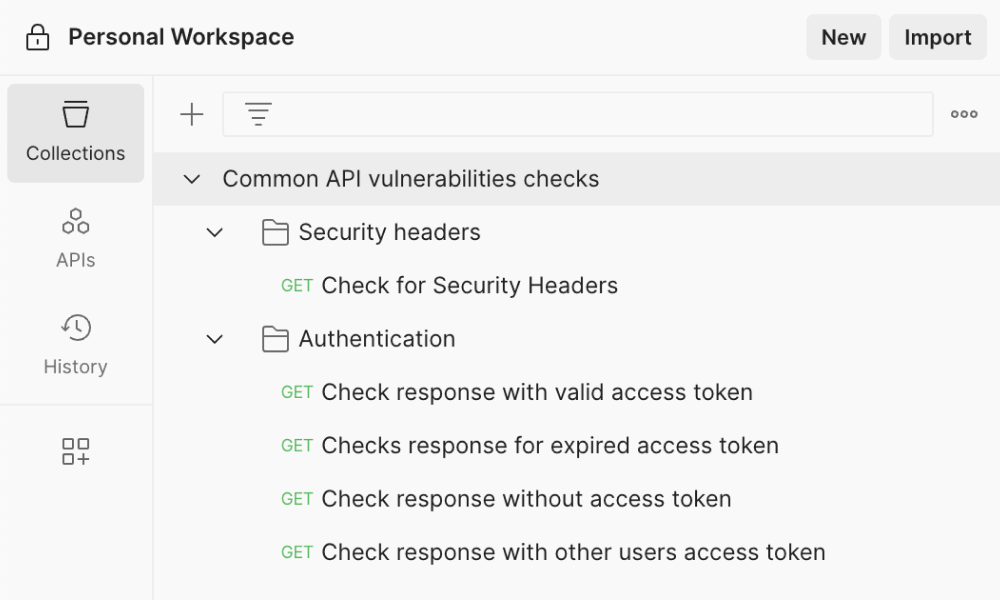Image resolution: width=1000 pixels, height=600 pixels.
Task: Click the filter lines icon in search
Action: coord(258,115)
